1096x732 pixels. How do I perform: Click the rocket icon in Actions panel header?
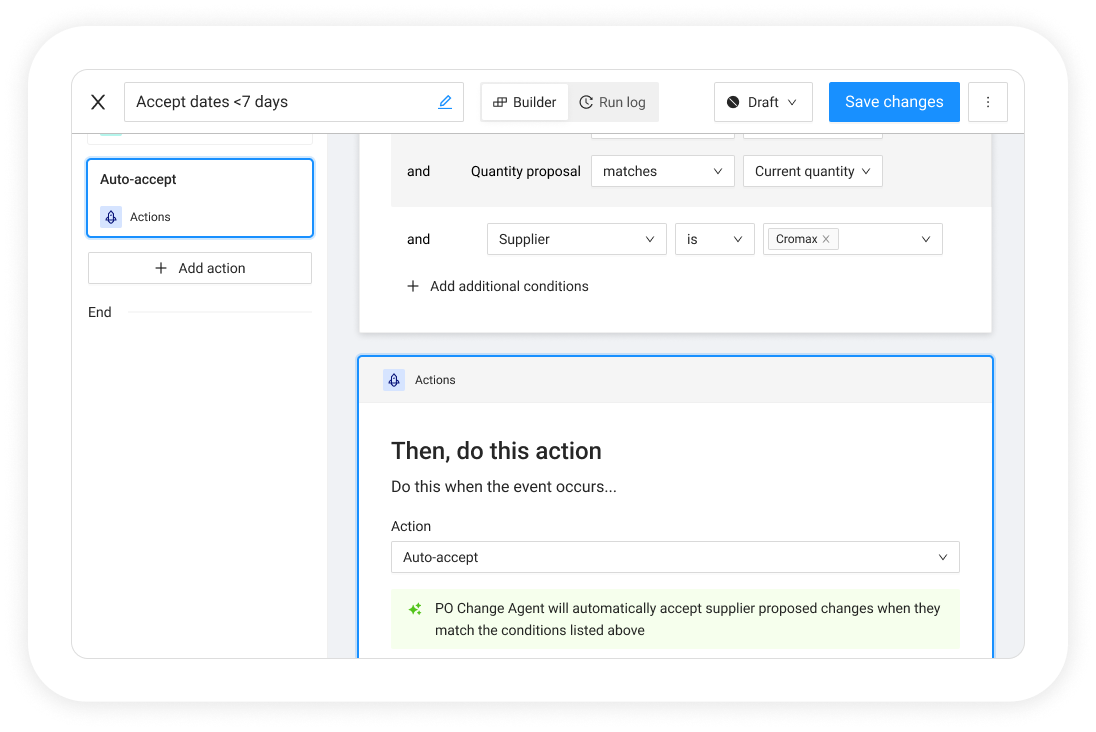point(394,380)
